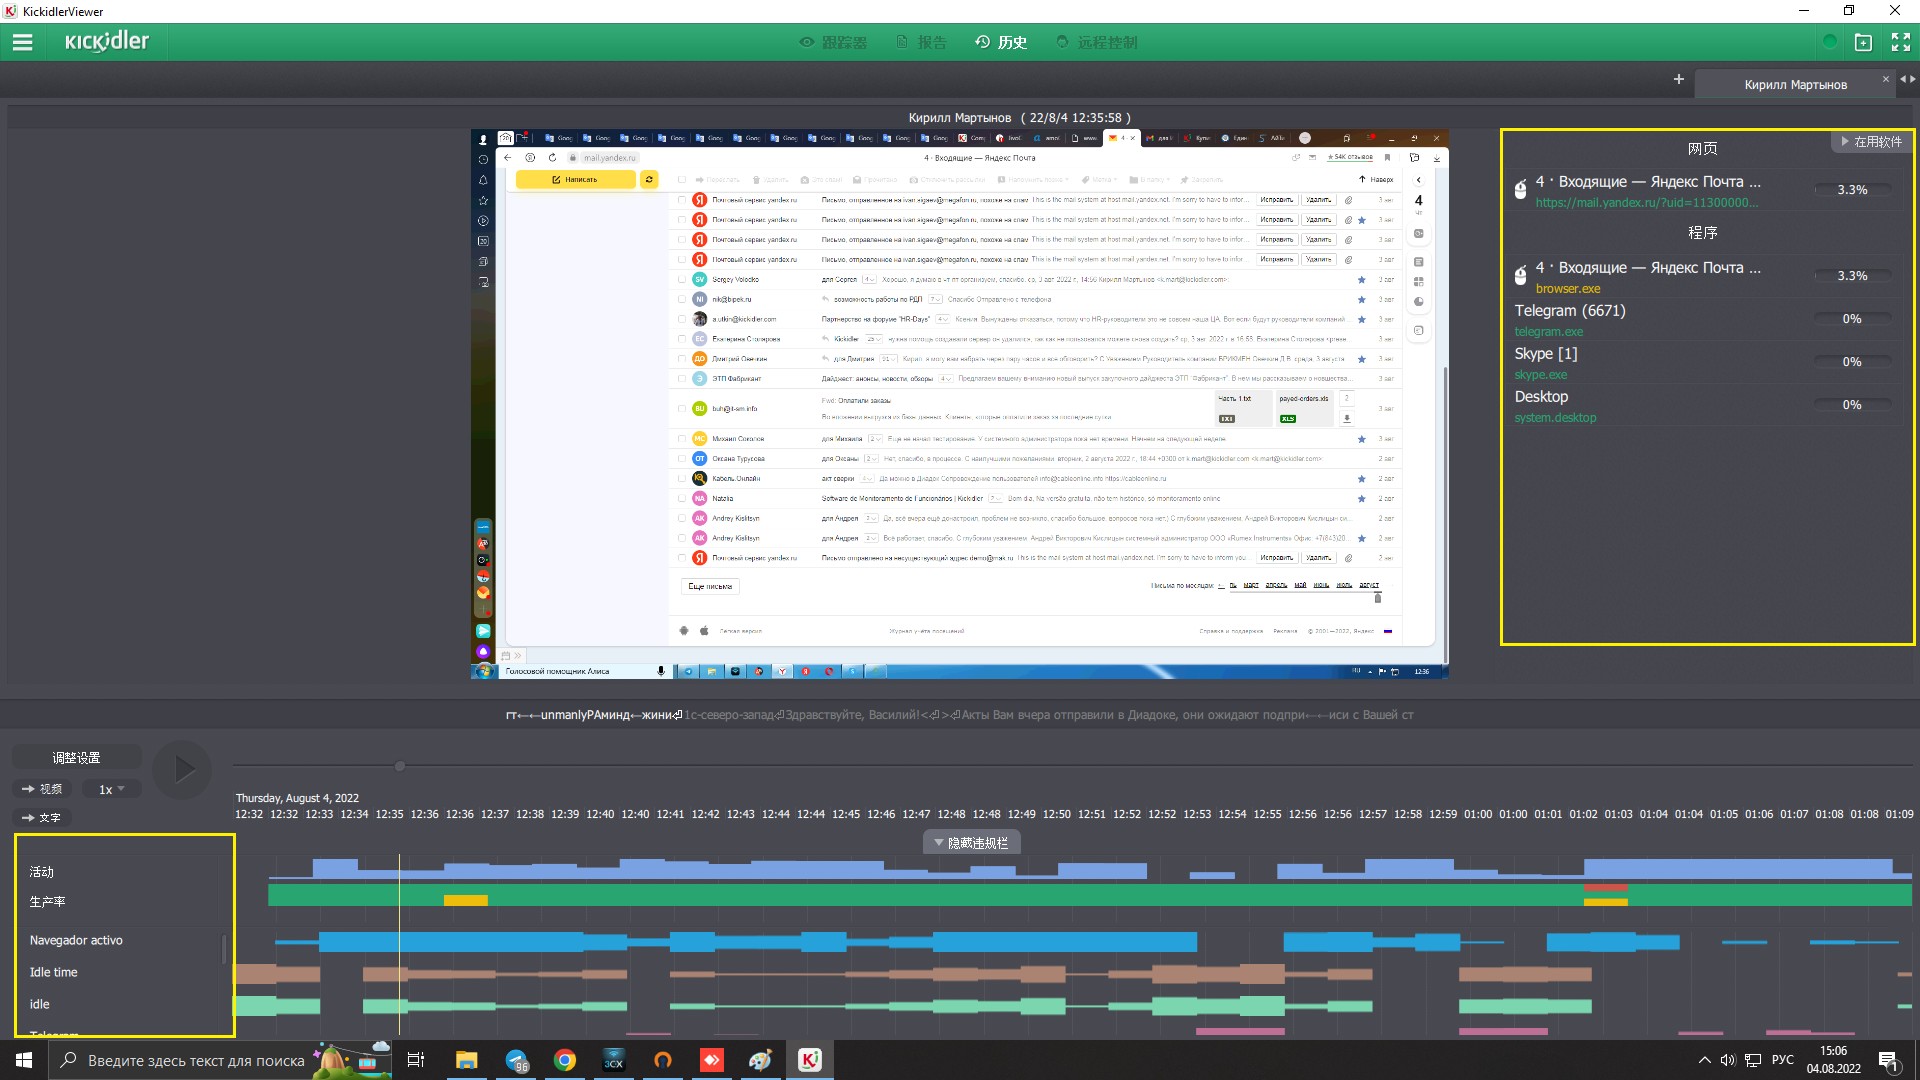Click the skype.exe process name

1540,375
